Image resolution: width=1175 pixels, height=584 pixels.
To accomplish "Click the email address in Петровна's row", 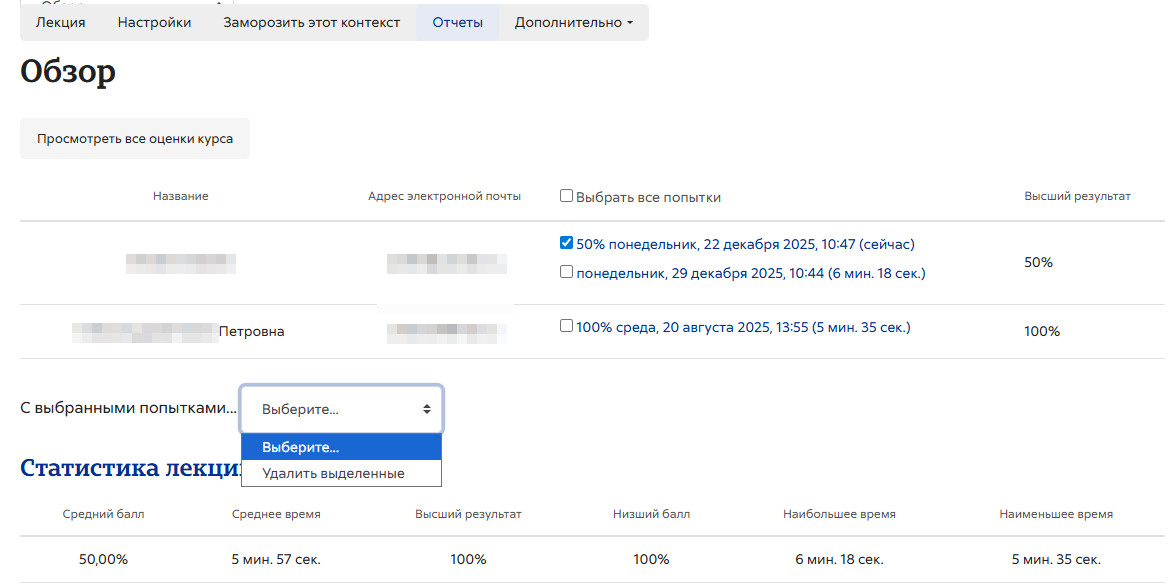I will [446, 331].
